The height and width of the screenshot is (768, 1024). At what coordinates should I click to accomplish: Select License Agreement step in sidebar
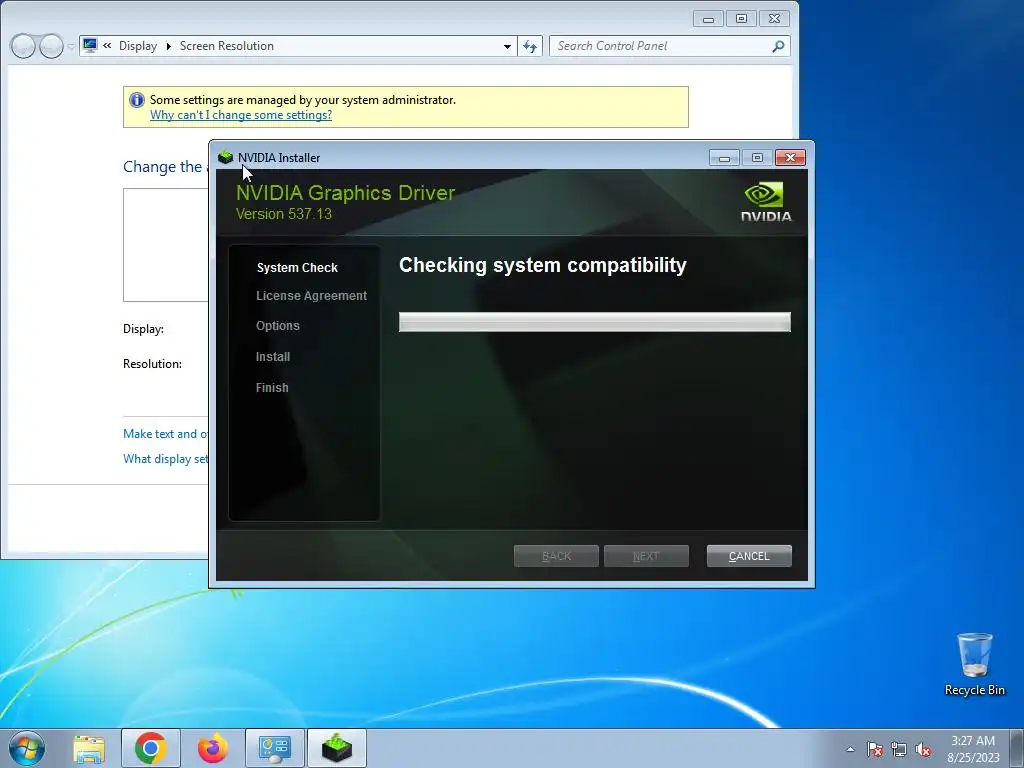point(312,296)
